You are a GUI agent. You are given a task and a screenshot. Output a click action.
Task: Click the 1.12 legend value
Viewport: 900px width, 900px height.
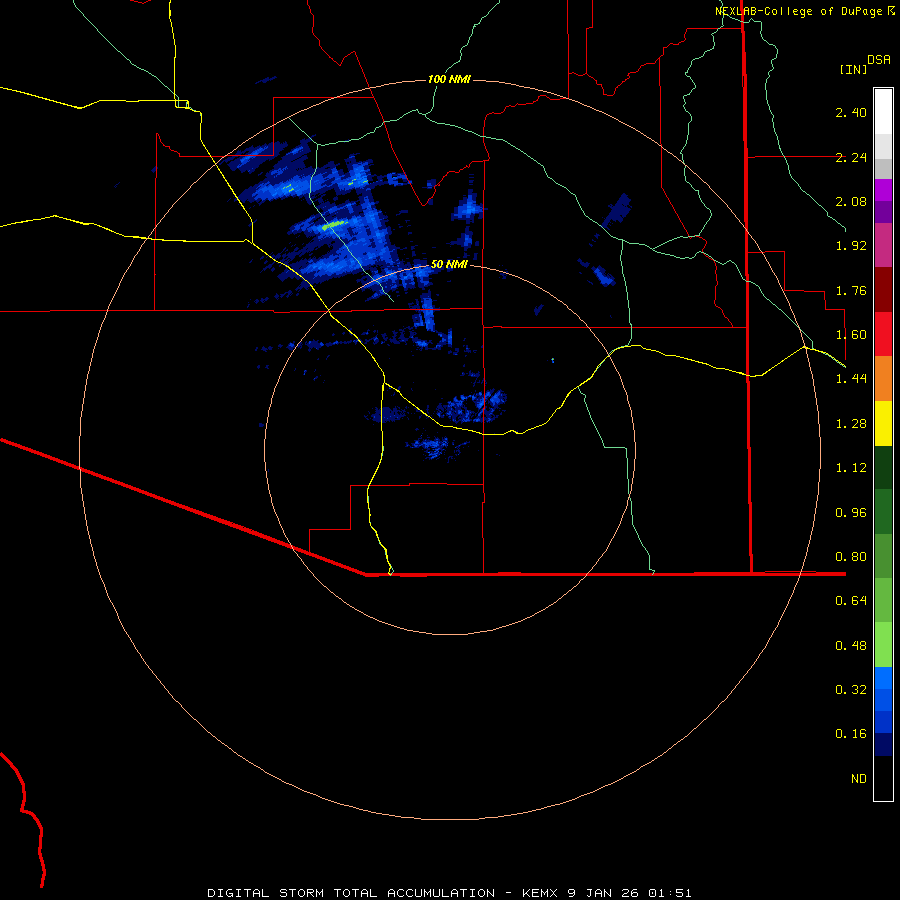851,468
